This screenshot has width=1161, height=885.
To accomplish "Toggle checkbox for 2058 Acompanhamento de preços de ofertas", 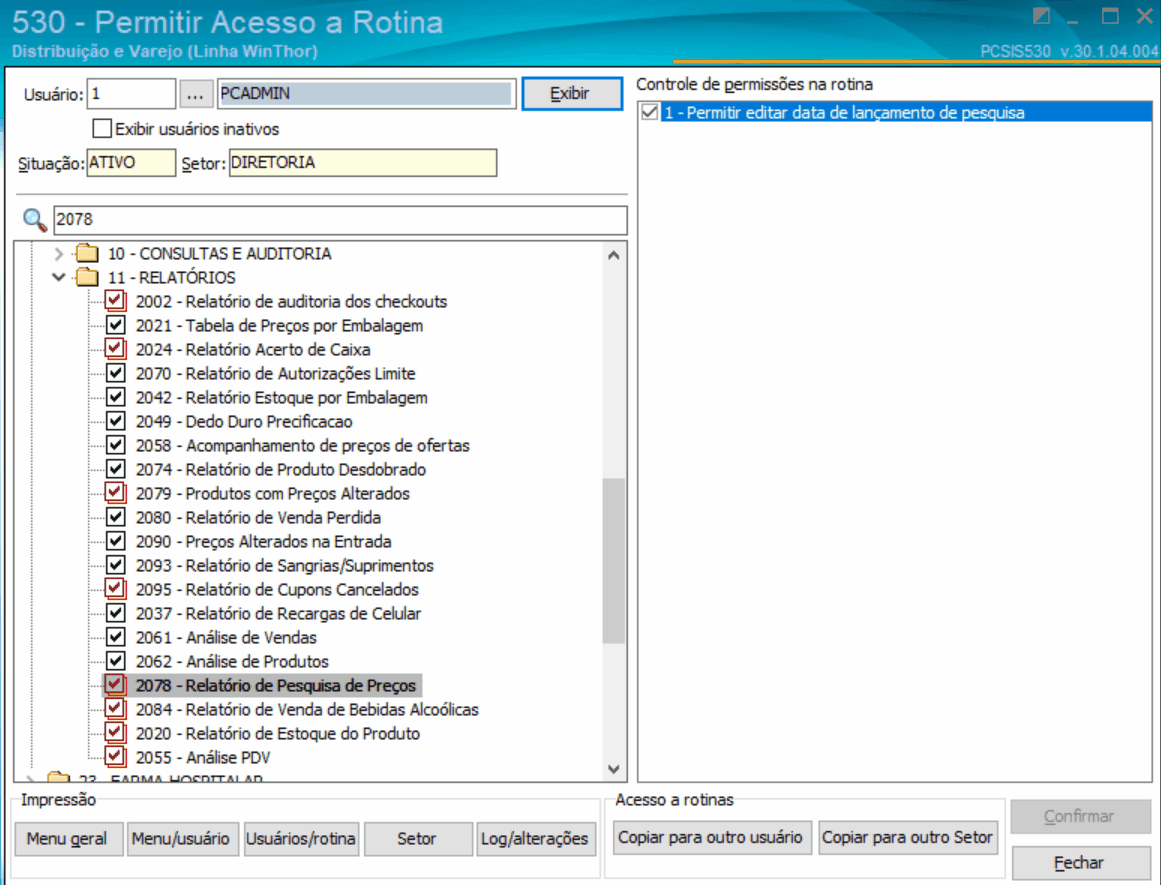I will click(116, 445).
